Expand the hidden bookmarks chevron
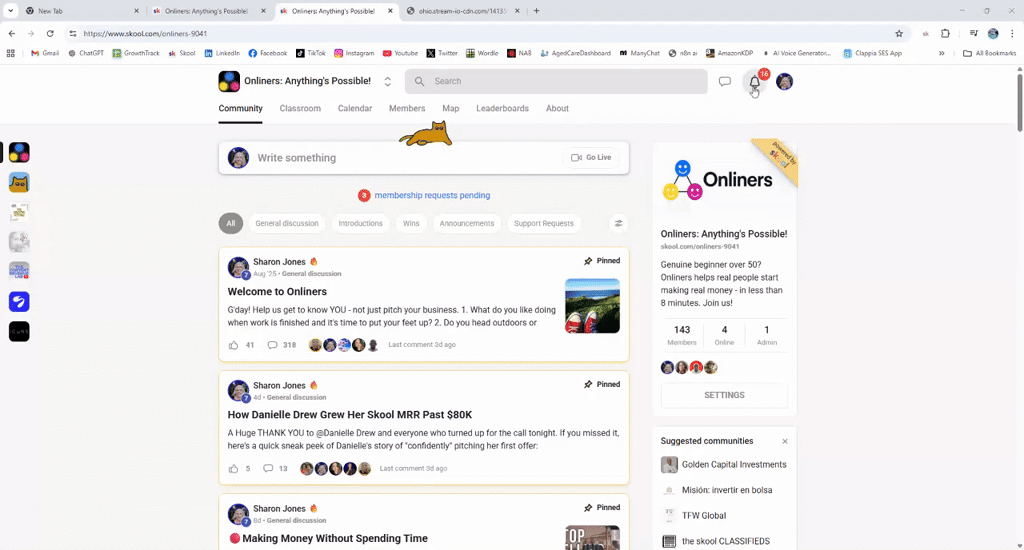 point(941,54)
